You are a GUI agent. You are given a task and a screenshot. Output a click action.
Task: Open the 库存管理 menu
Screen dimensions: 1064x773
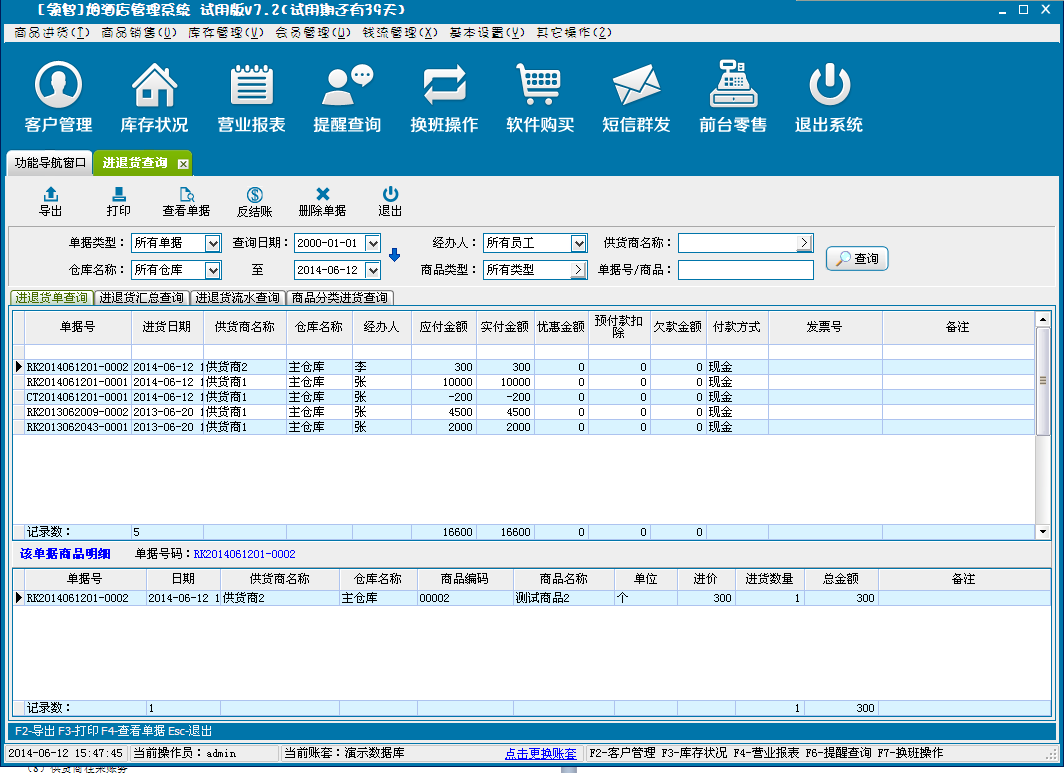226,32
